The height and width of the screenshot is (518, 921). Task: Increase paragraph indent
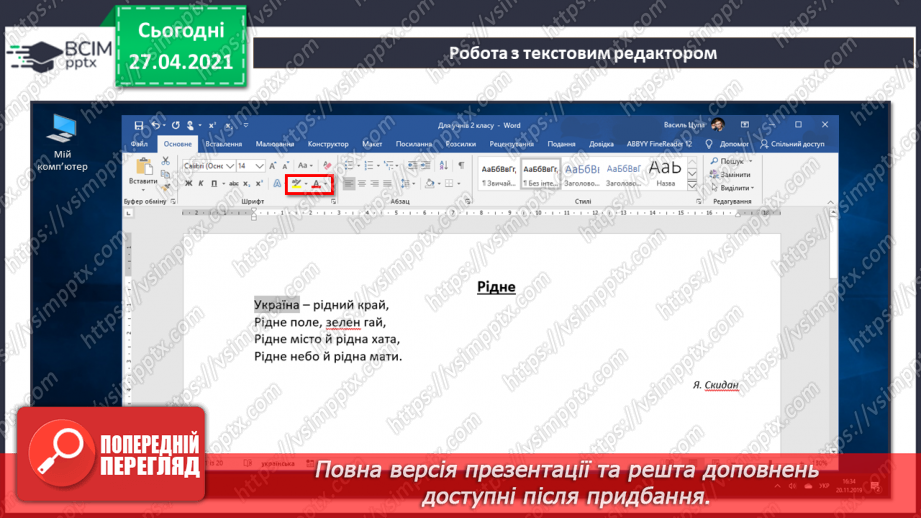click(425, 166)
